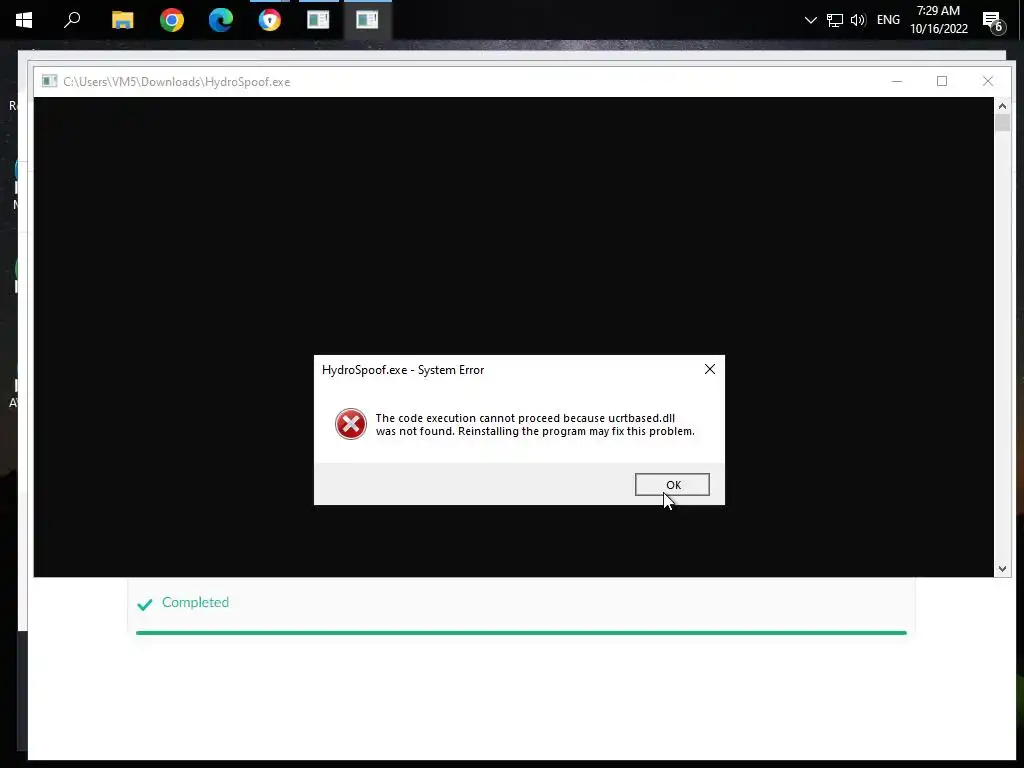1024x768 pixels.
Task: Open the shield browser icon in taskbar
Action: [270, 20]
